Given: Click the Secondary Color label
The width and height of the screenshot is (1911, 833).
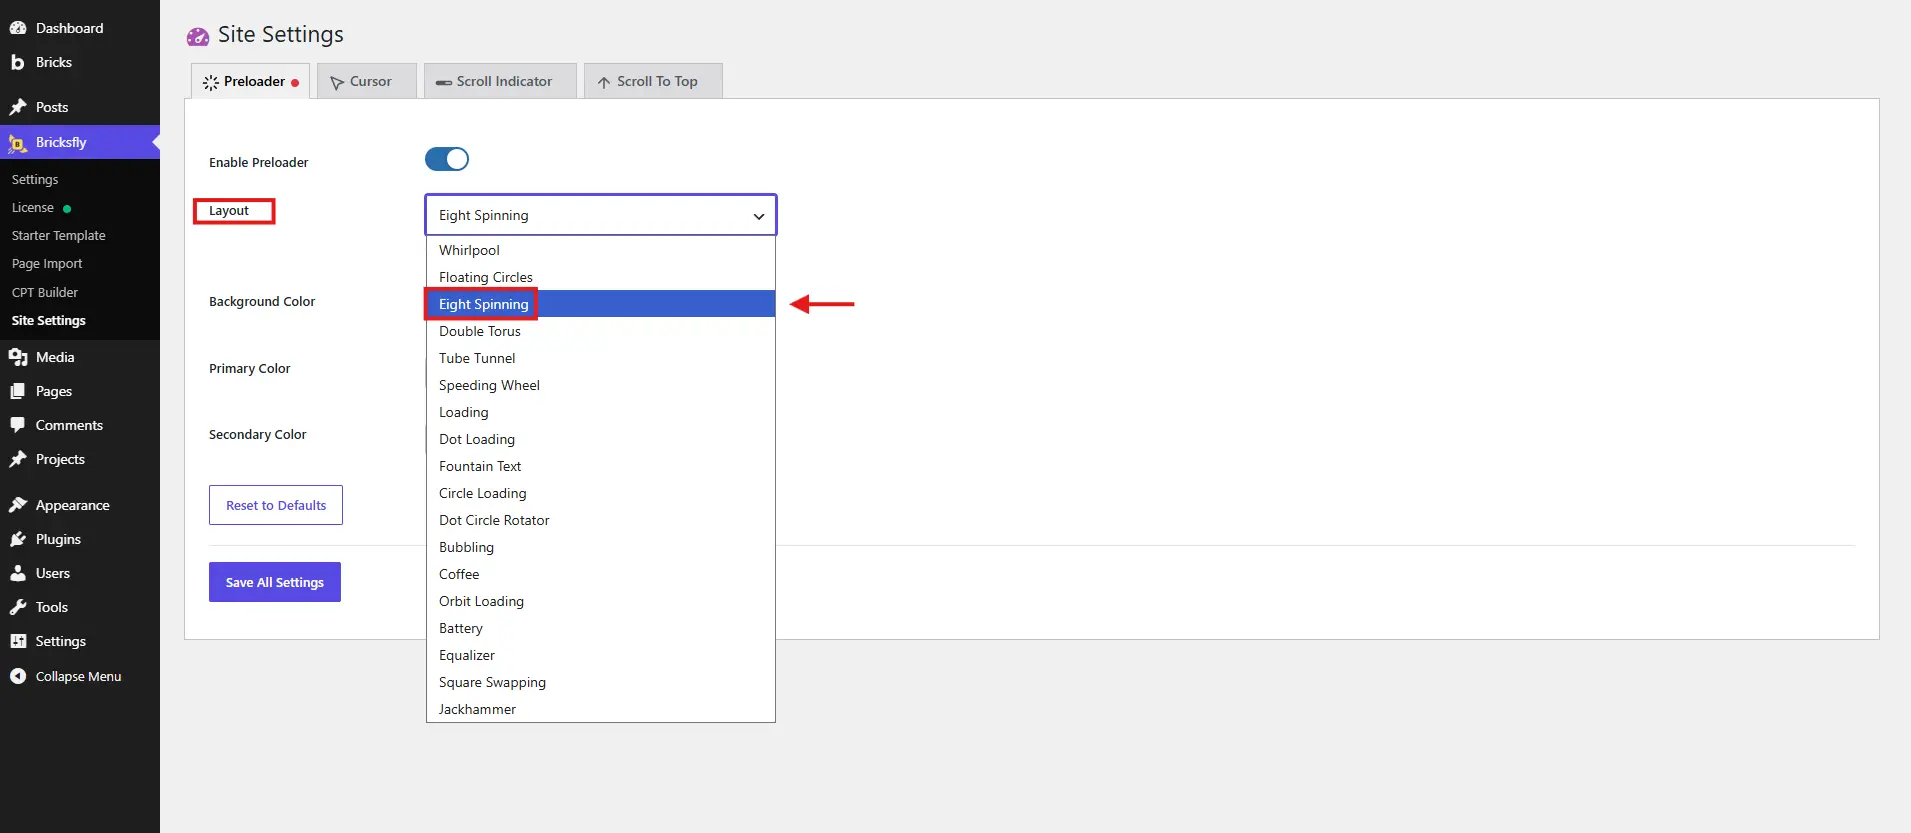Looking at the screenshot, I should pyautogui.click(x=258, y=435).
